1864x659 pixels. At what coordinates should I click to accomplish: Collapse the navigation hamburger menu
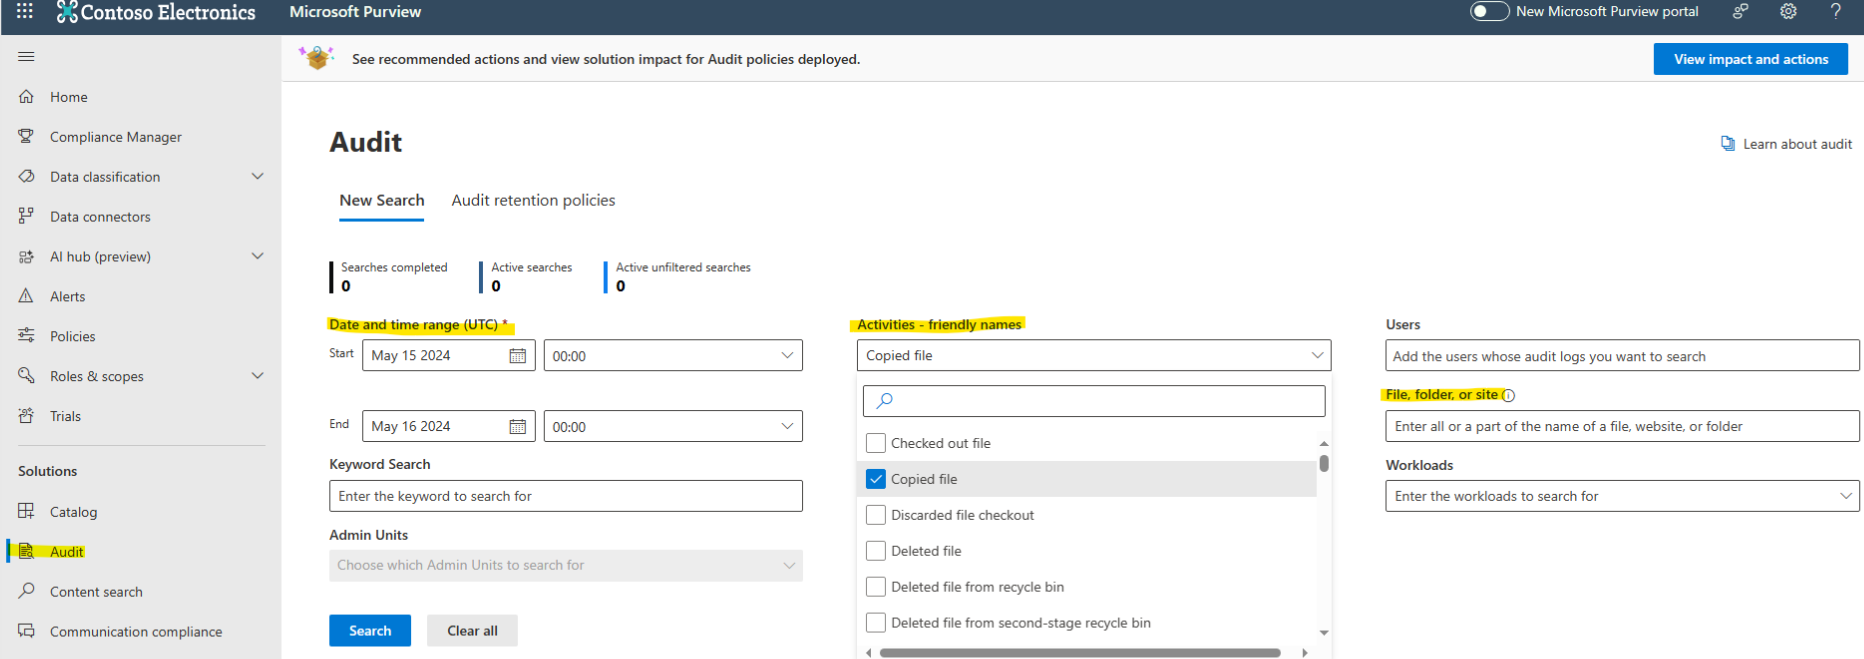pos(26,56)
